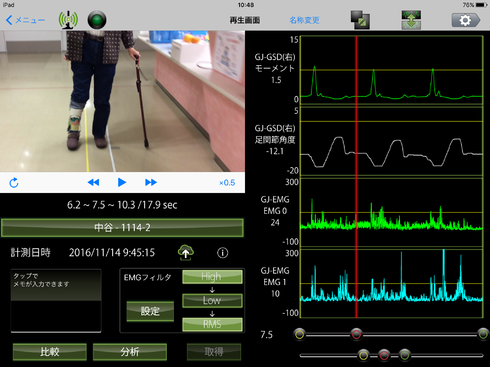This screenshot has height=367, width=490.
Task: Tap the green record indicator light
Action: [97, 20]
